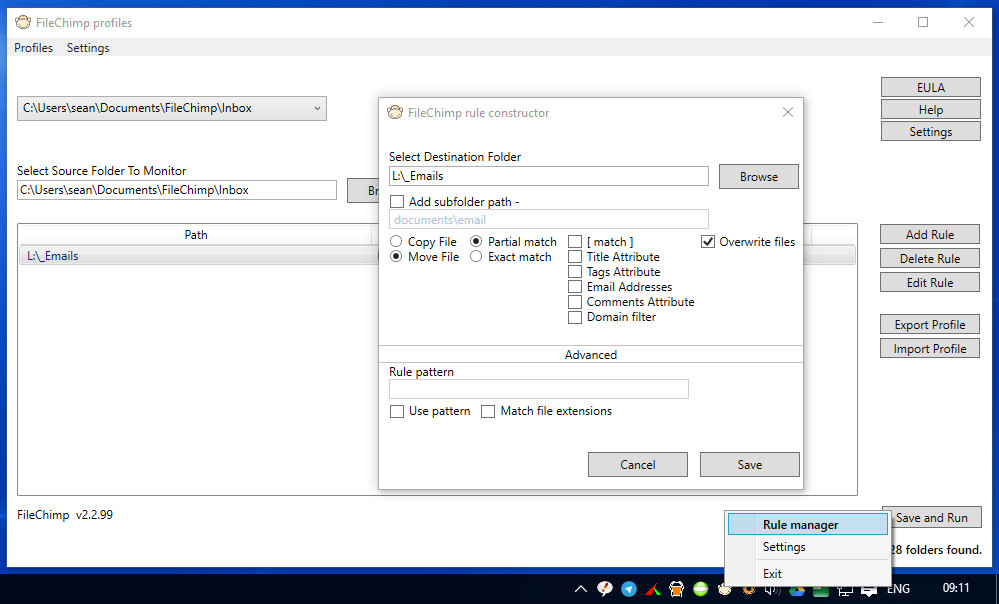Switch the ENG input language indicator
The width and height of the screenshot is (999, 604).
point(898,589)
